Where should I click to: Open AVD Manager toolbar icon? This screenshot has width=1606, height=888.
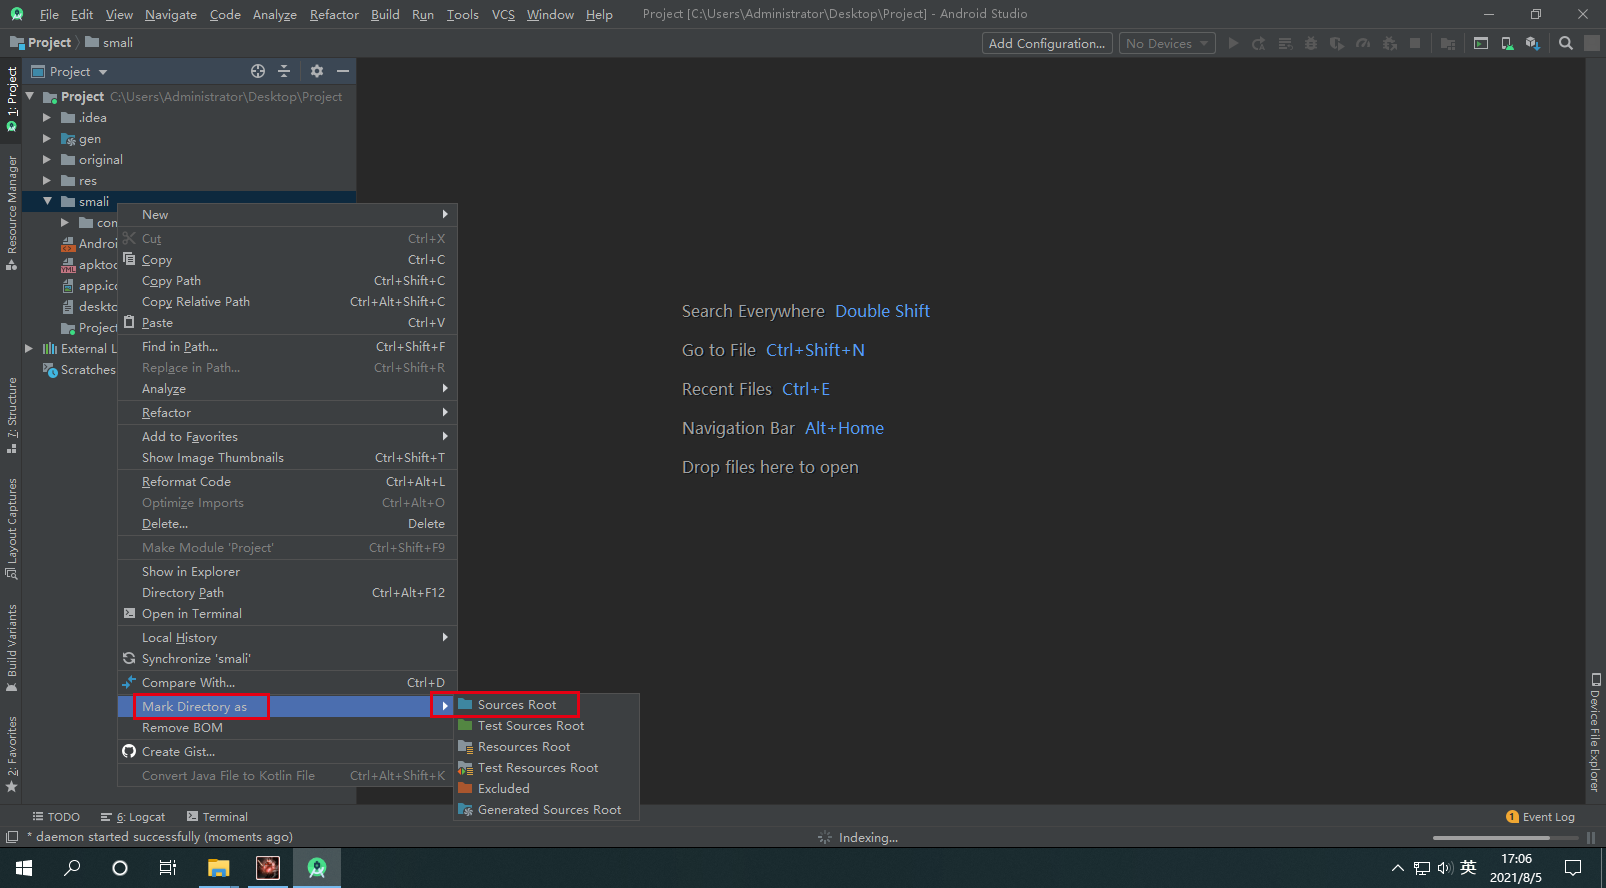tap(1507, 43)
